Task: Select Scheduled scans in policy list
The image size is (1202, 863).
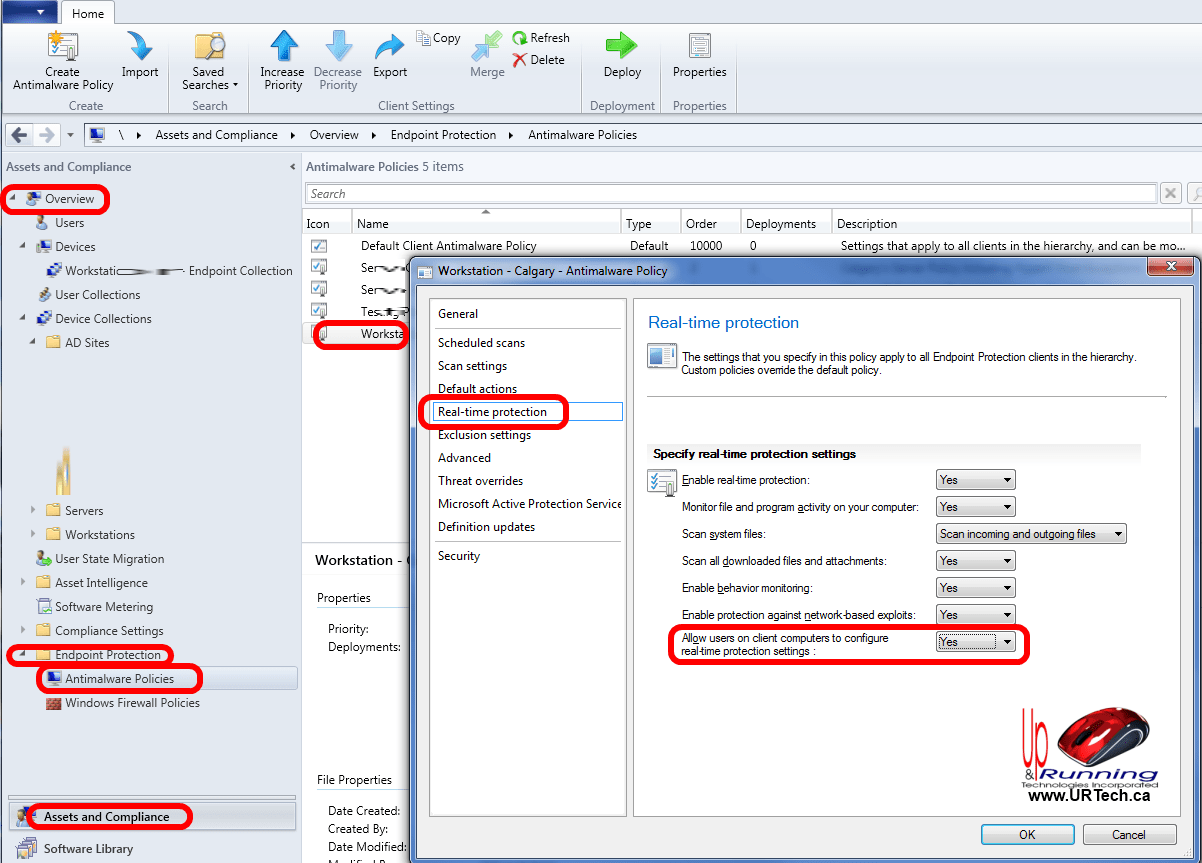Action: coord(481,343)
